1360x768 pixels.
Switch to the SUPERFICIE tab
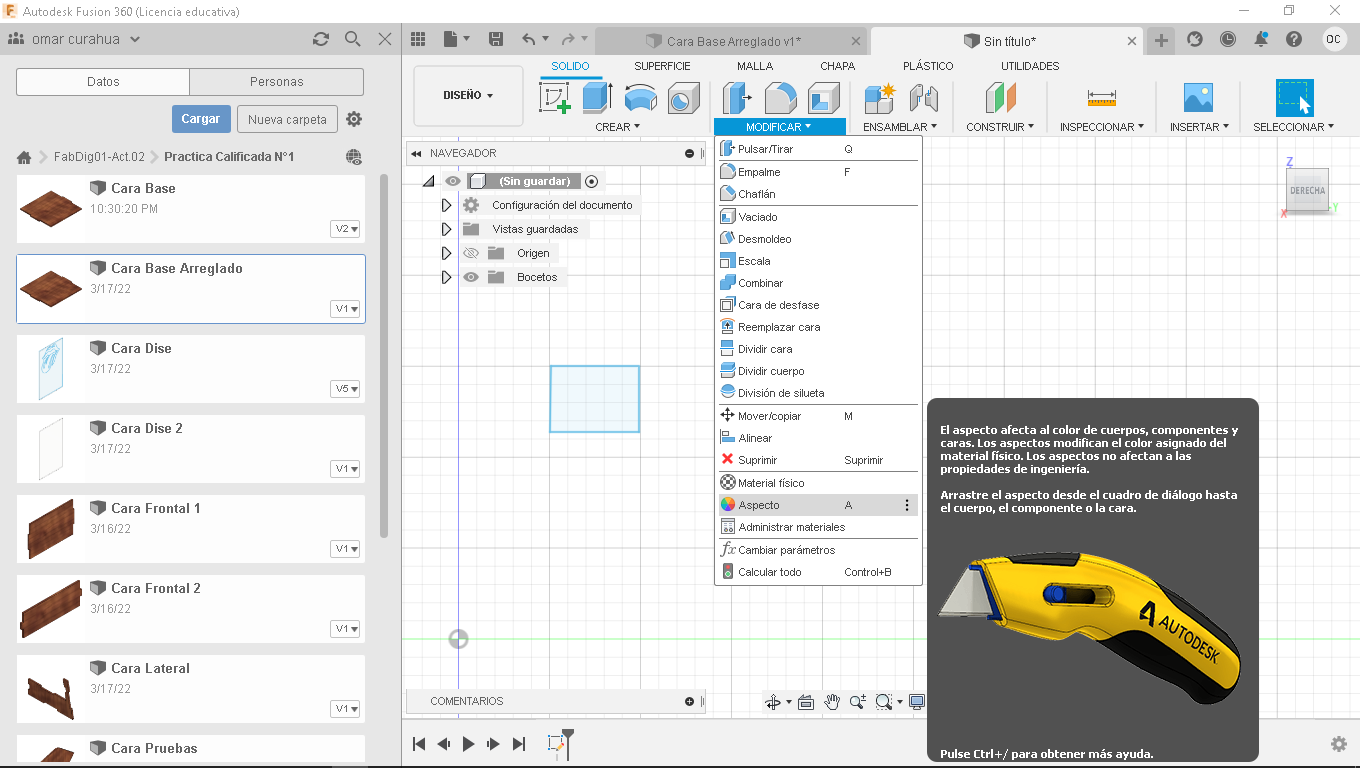coord(662,66)
